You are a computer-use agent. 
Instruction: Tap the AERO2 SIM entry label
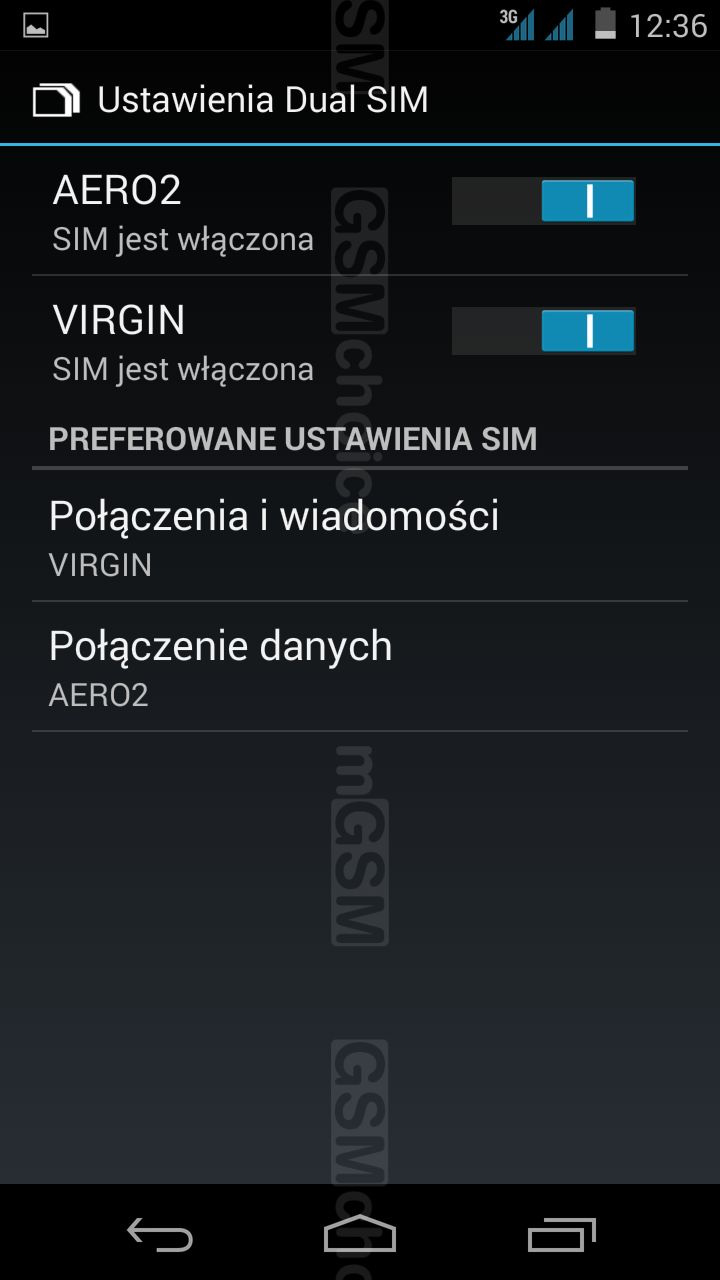(117, 190)
